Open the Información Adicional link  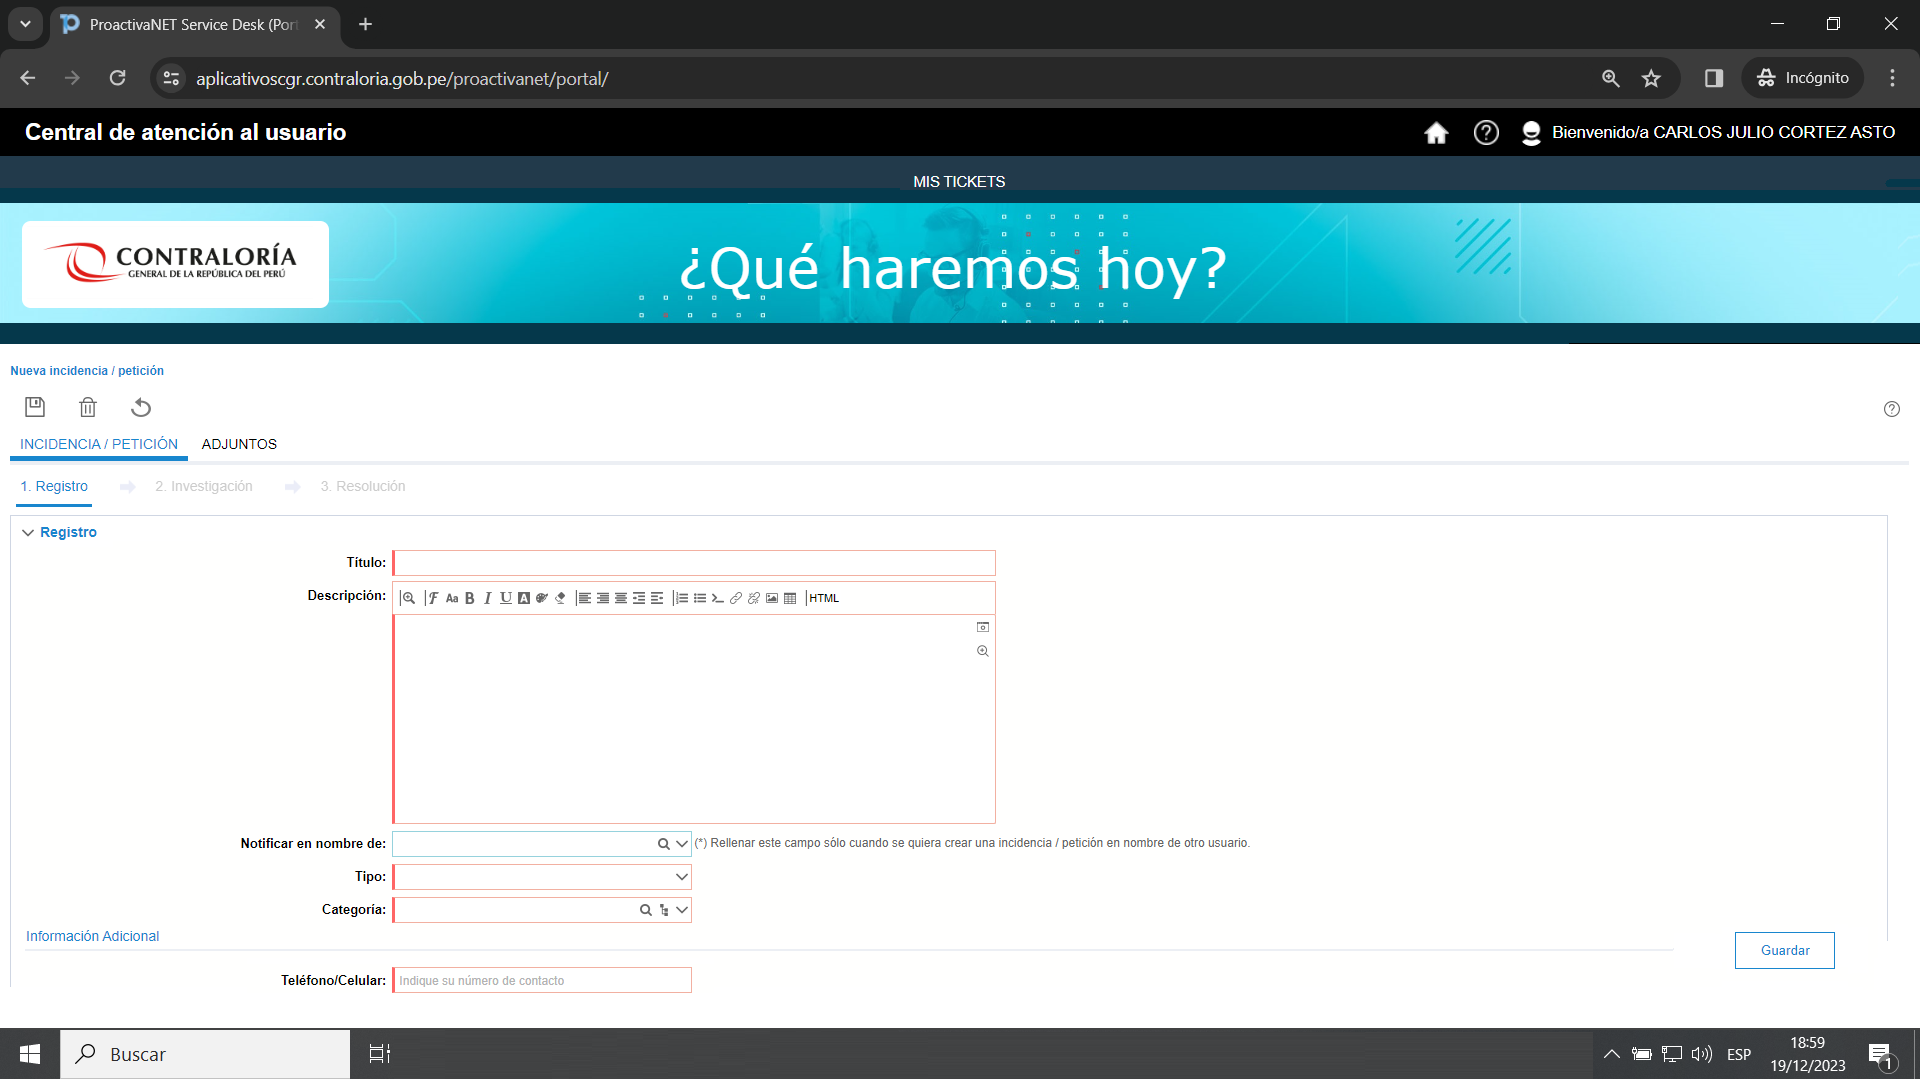92,936
